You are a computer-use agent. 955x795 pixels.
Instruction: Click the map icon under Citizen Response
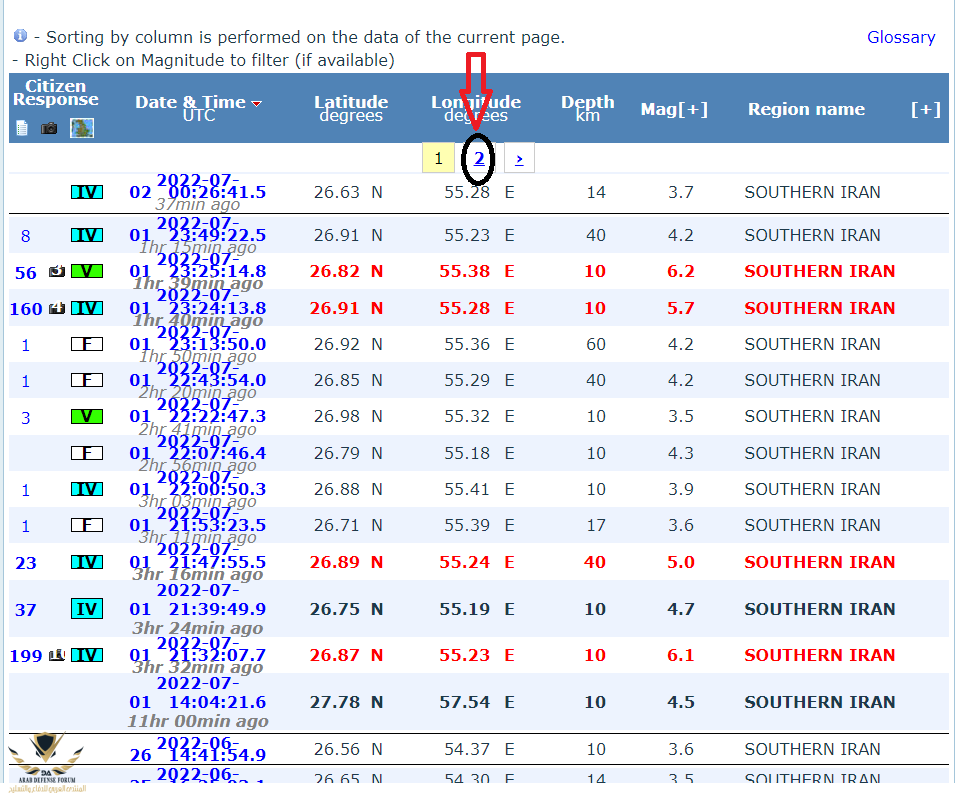tap(82, 128)
